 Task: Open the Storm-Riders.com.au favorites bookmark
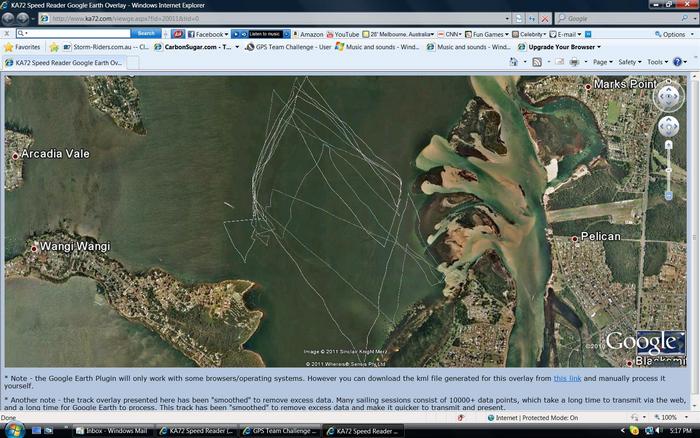[x=110, y=47]
